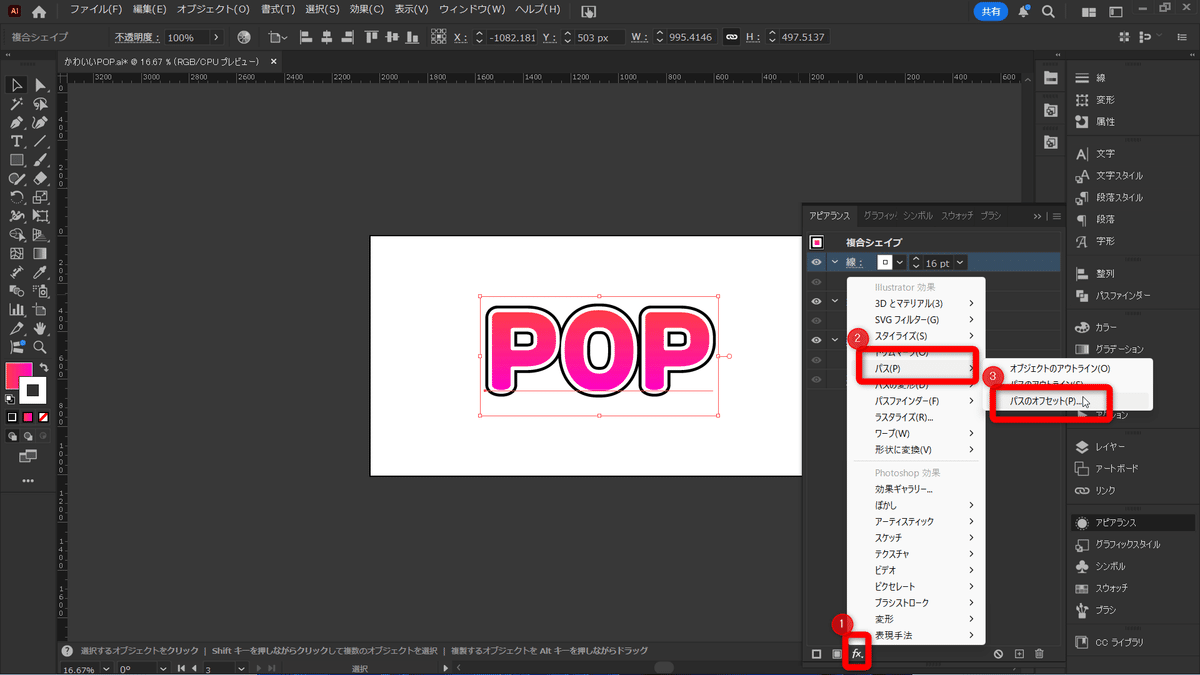Expand the 線 row chevron in Appearance

[x=834, y=261]
